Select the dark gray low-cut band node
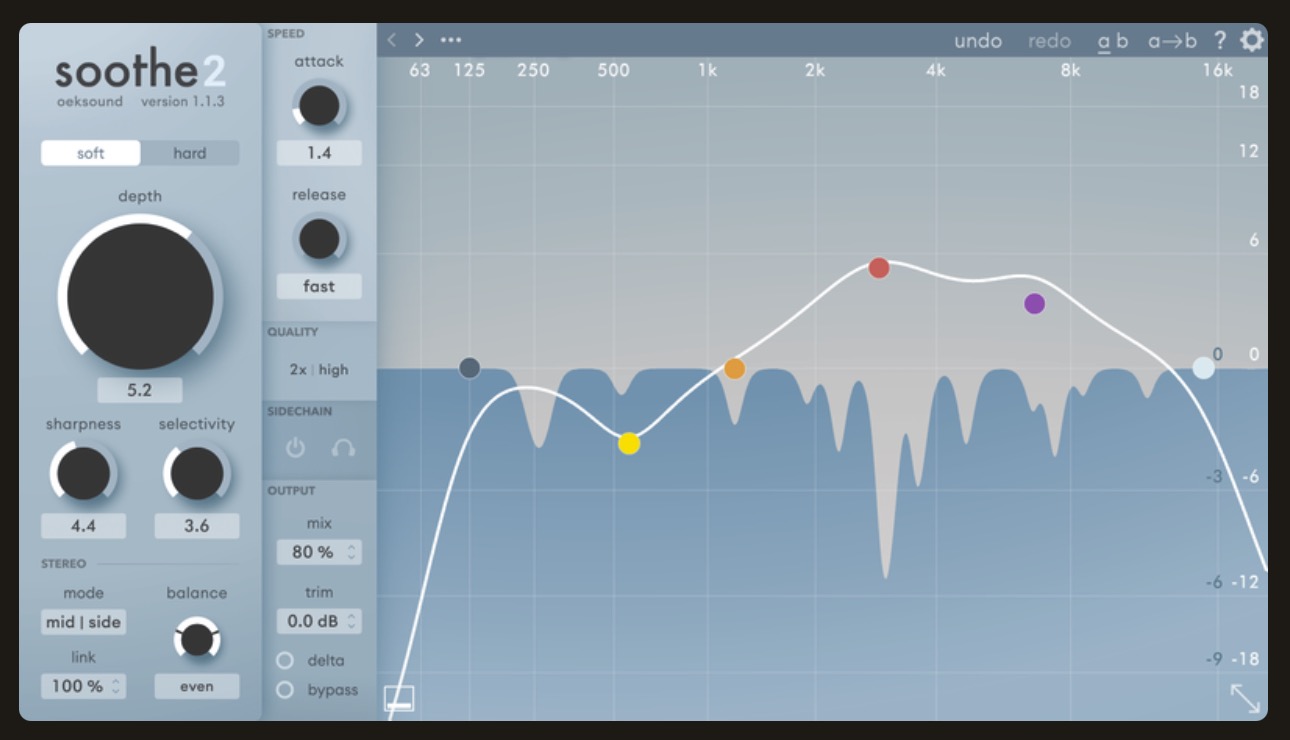The height and width of the screenshot is (740, 1290). (470, 368)
